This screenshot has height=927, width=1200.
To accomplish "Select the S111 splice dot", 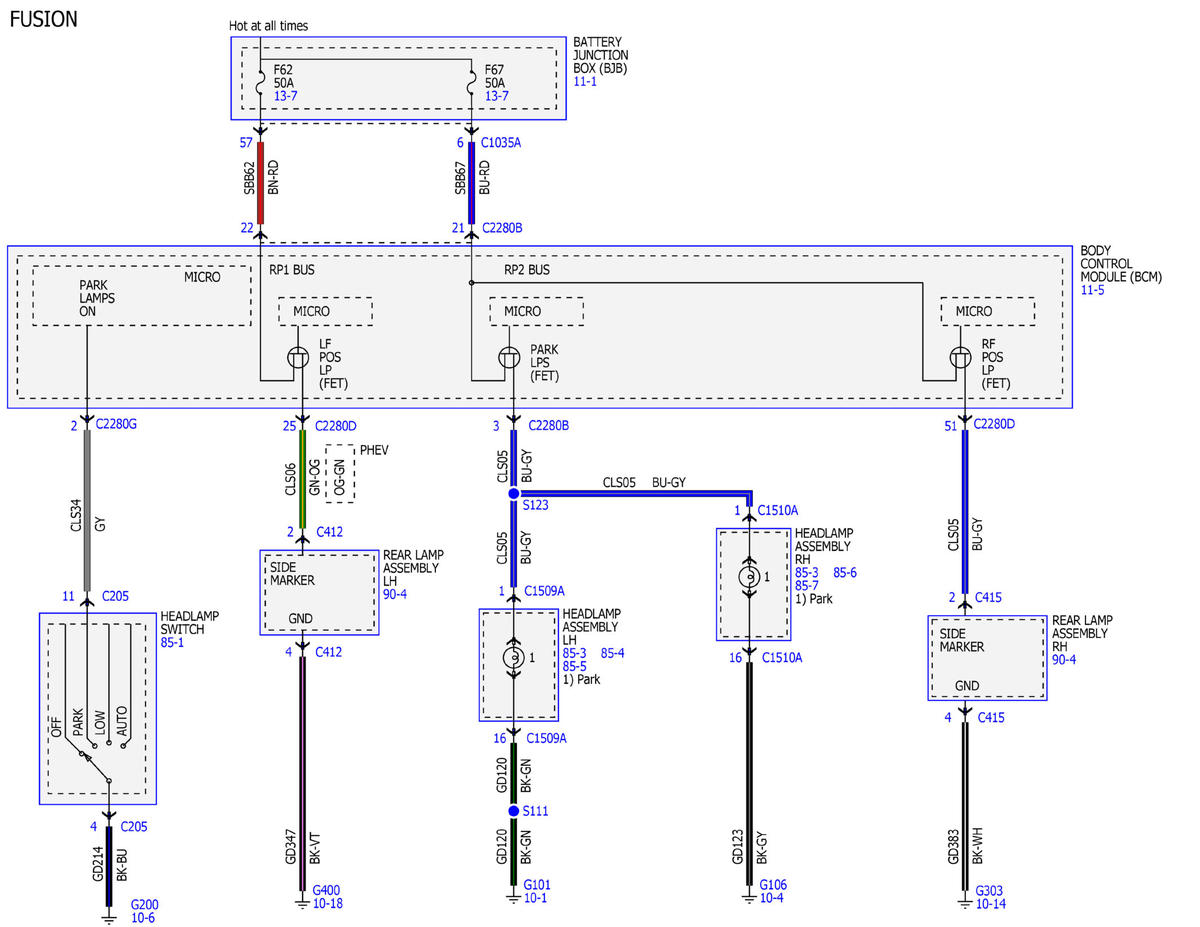I will 513,811.
